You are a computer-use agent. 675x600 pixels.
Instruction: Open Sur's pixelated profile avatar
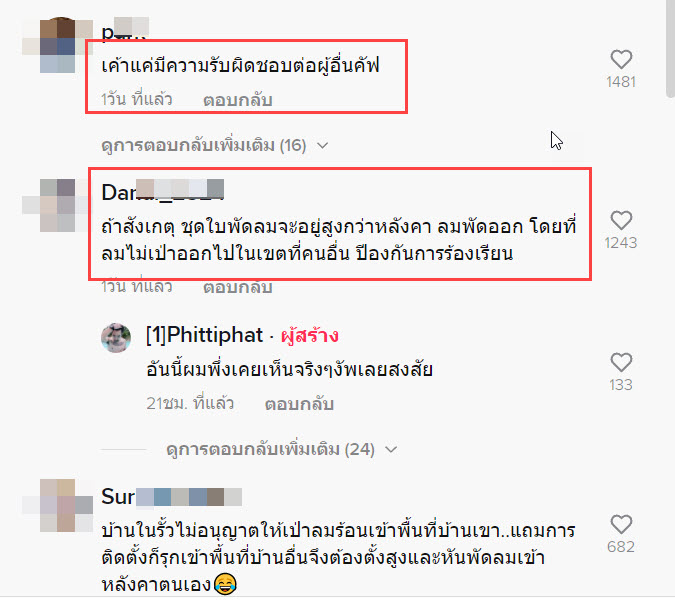tap(58, 505)
